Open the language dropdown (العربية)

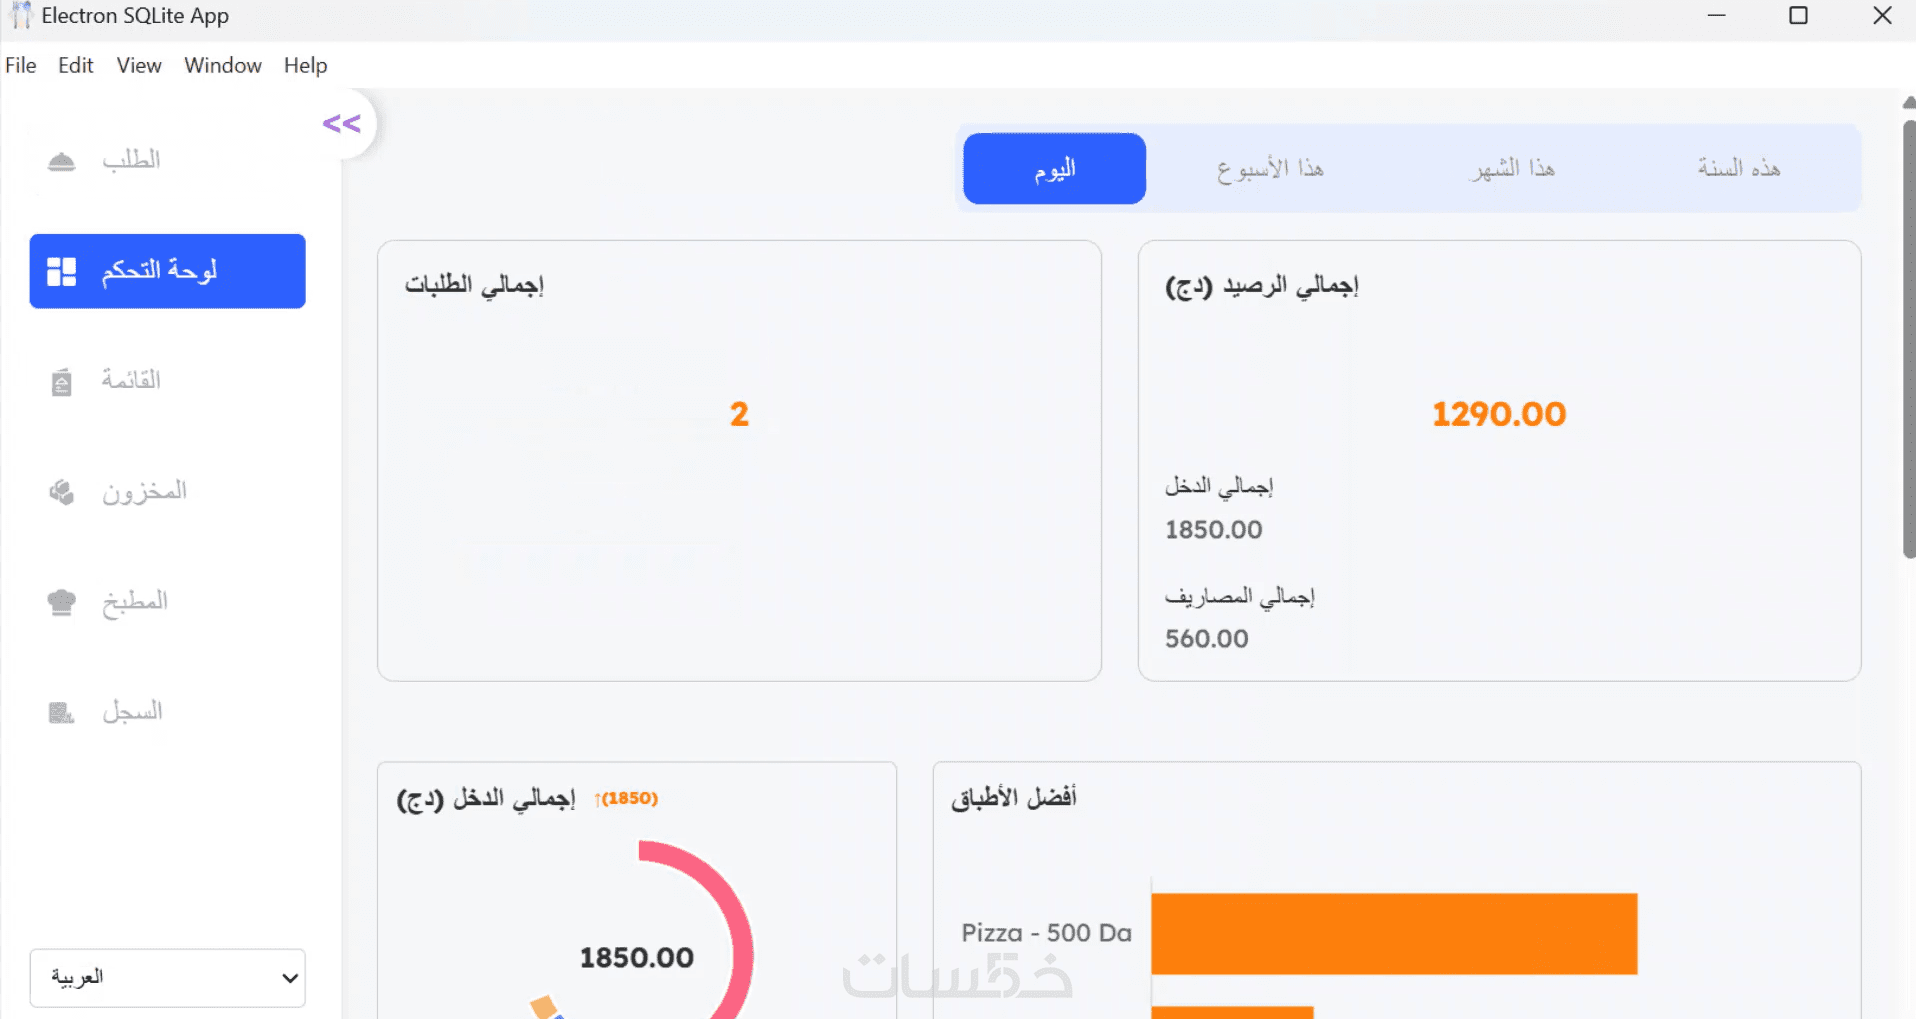[x=168, y=977]
